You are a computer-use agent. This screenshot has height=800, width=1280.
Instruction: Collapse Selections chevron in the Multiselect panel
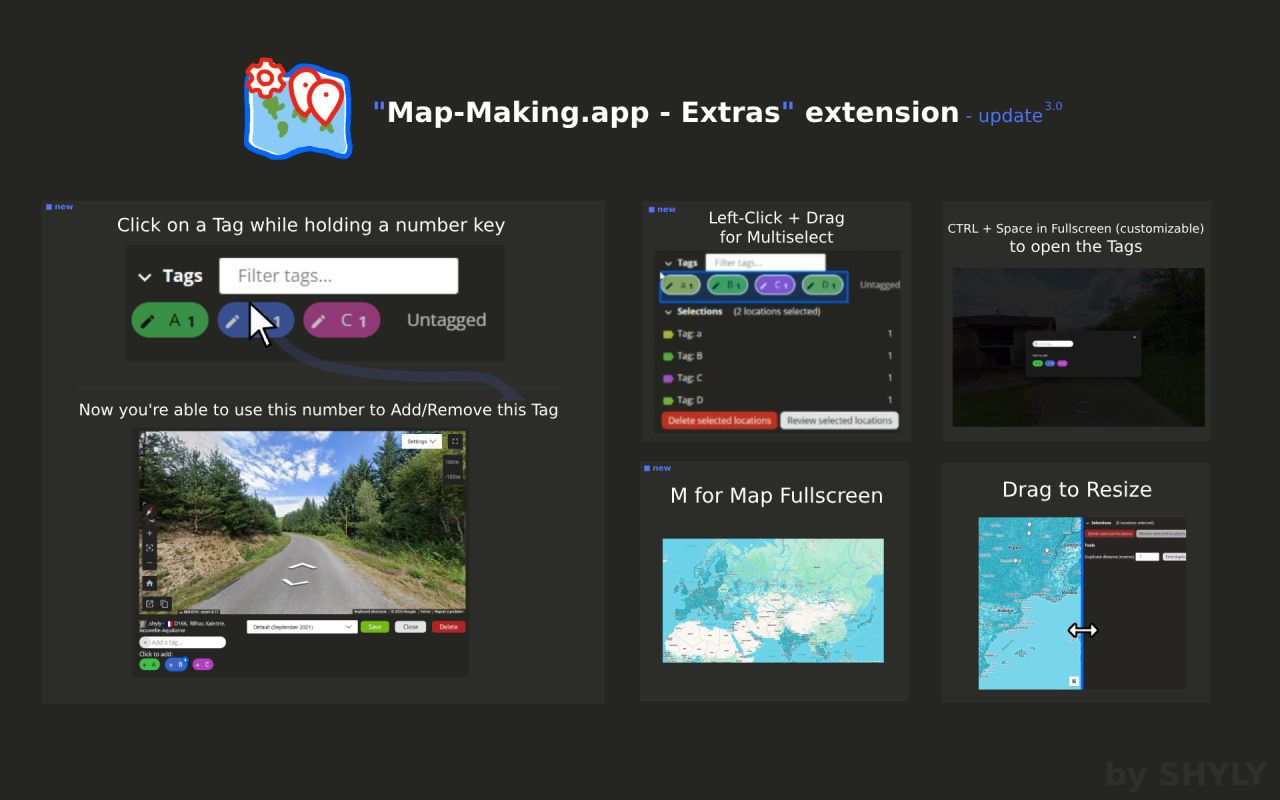(x=669, y=312)
